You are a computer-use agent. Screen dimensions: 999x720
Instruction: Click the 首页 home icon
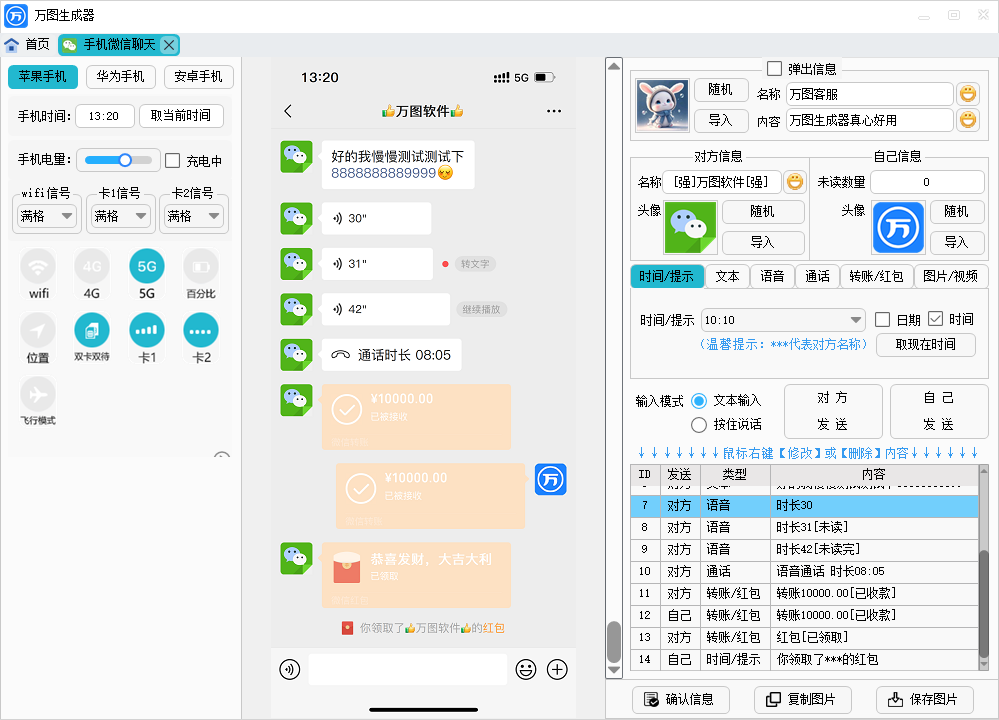[11, 45]
